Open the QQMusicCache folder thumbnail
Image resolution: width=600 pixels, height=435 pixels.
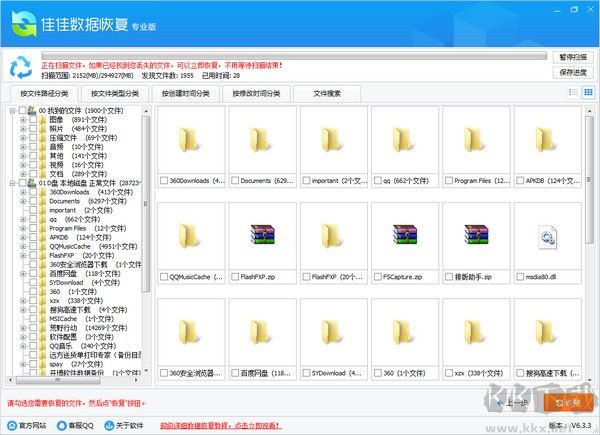(x=191, y=236)
